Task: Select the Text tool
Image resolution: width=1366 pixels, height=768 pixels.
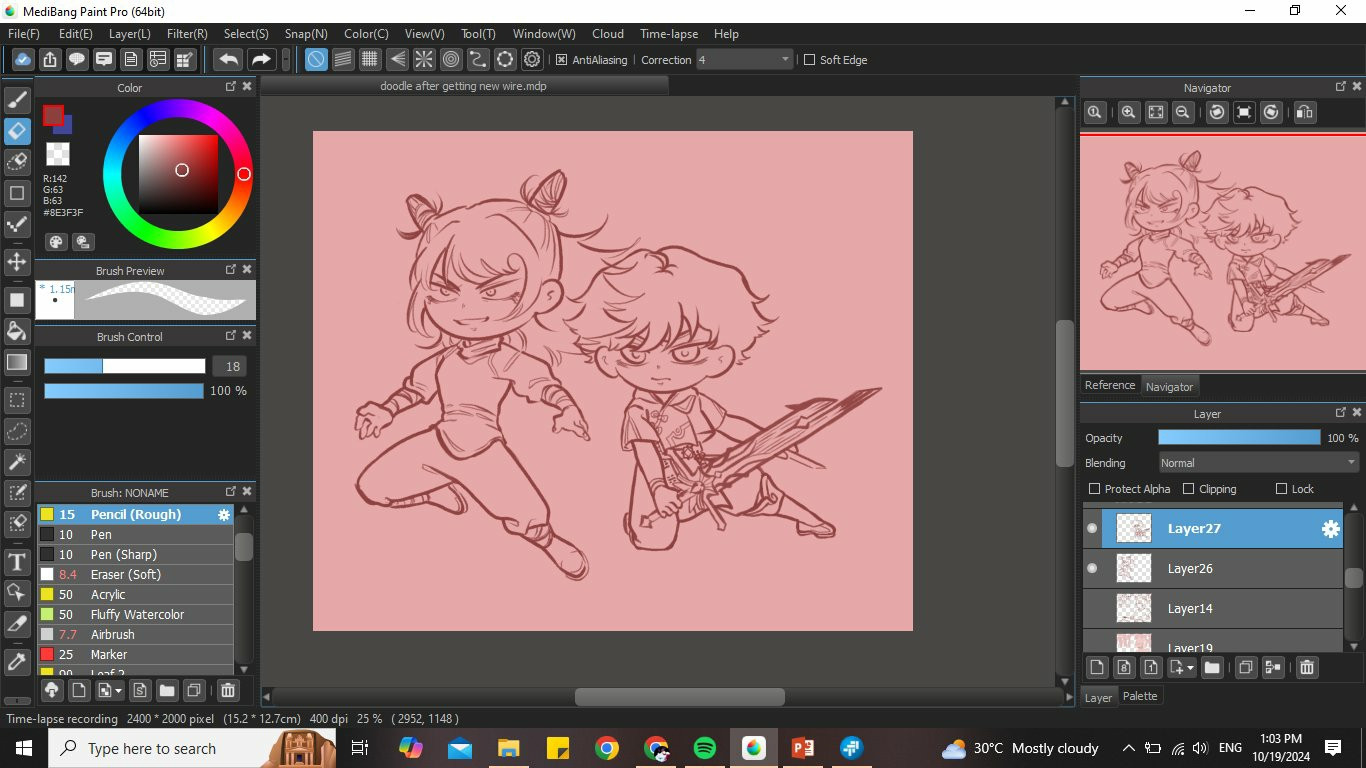Action: click(x=17, y=562)
